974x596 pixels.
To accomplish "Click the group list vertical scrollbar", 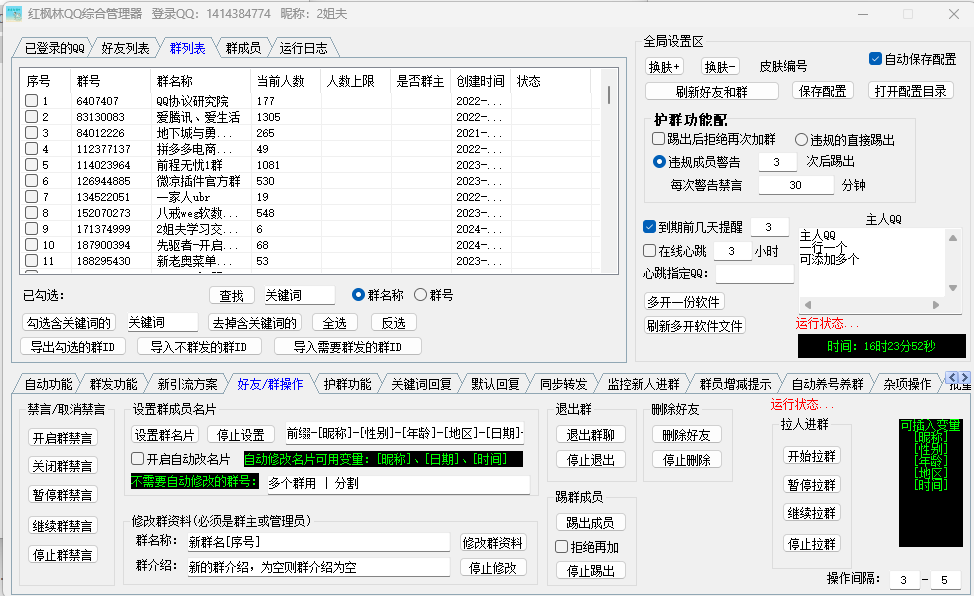I will tap(609, 180).
